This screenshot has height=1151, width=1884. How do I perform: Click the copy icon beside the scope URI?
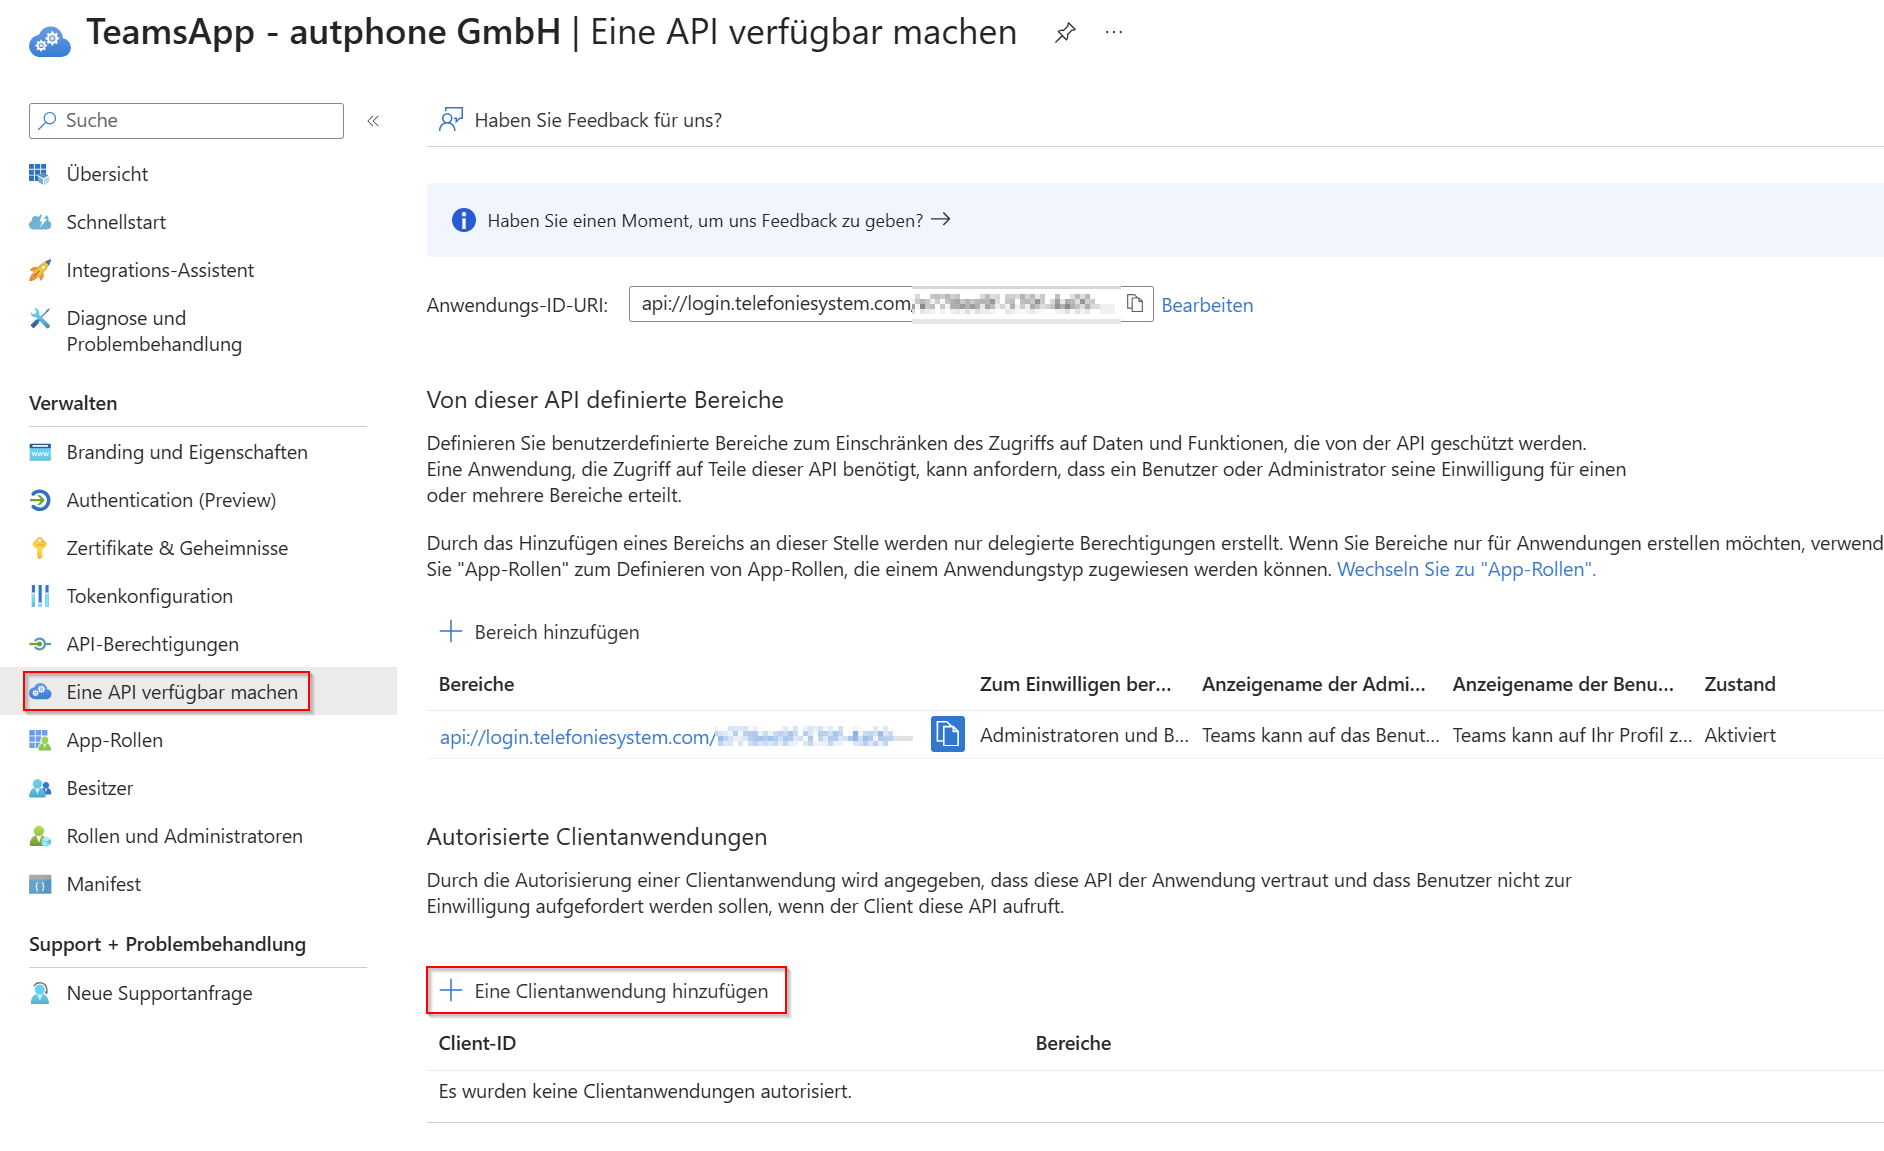(948, 735)
